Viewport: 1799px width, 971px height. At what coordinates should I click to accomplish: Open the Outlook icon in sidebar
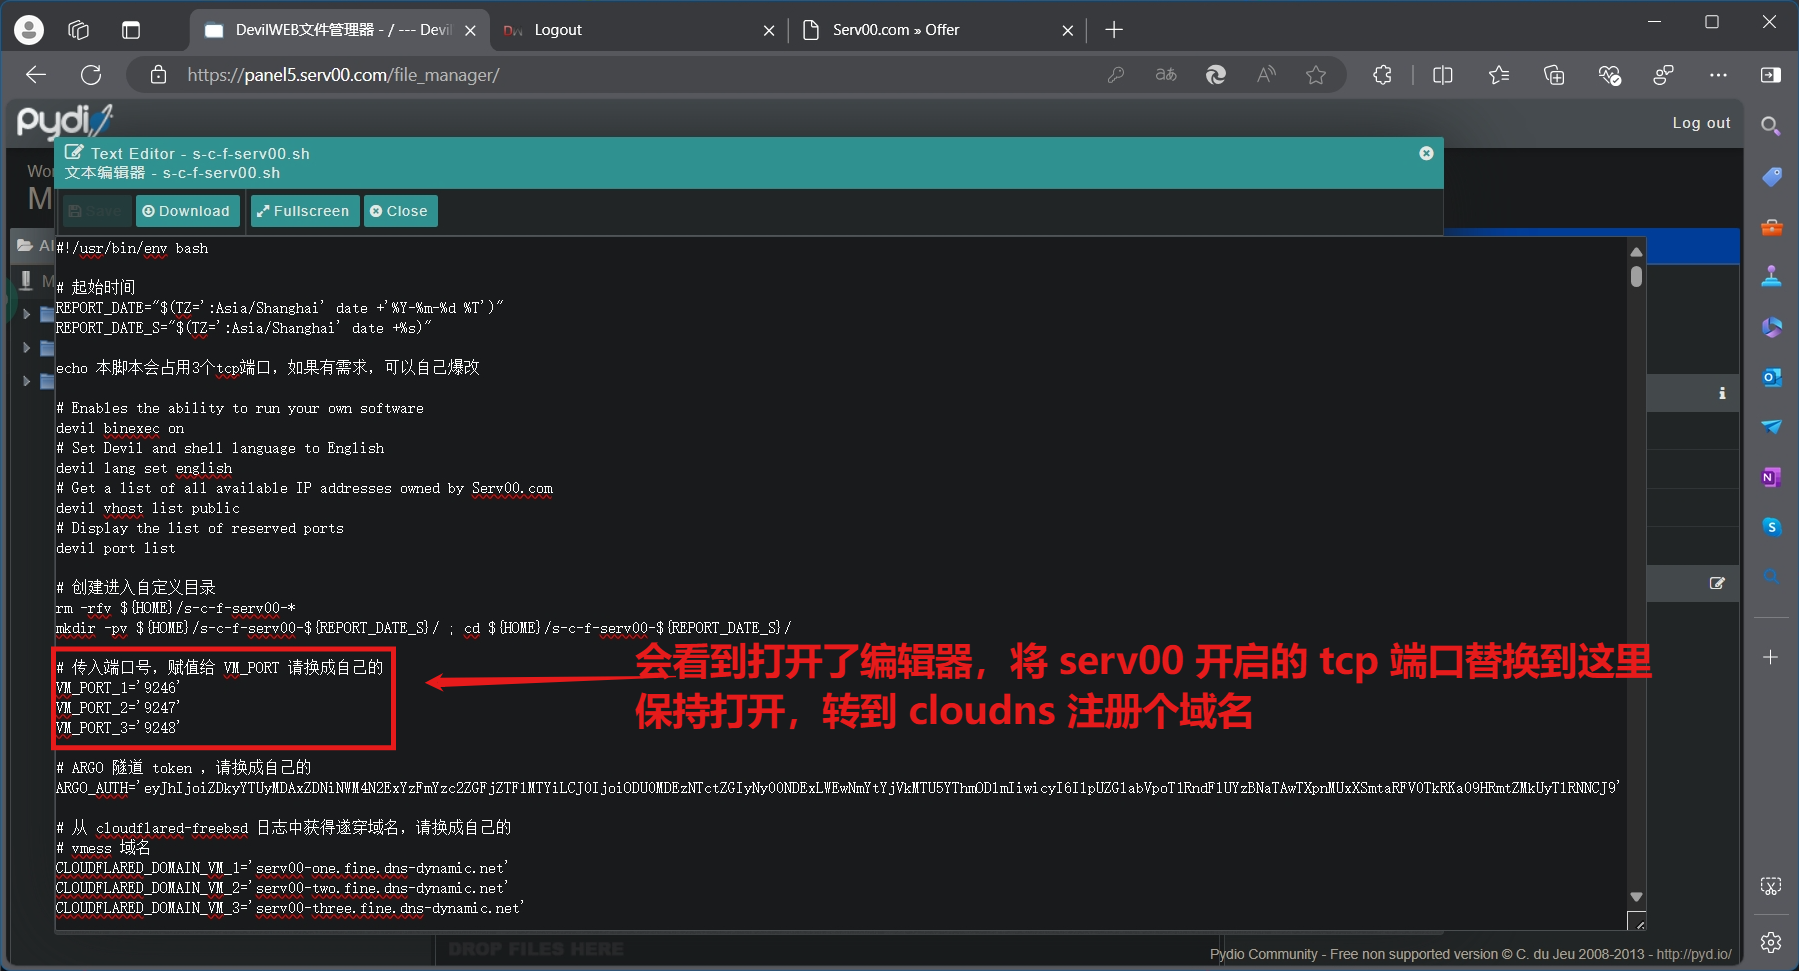(1771, 377)
